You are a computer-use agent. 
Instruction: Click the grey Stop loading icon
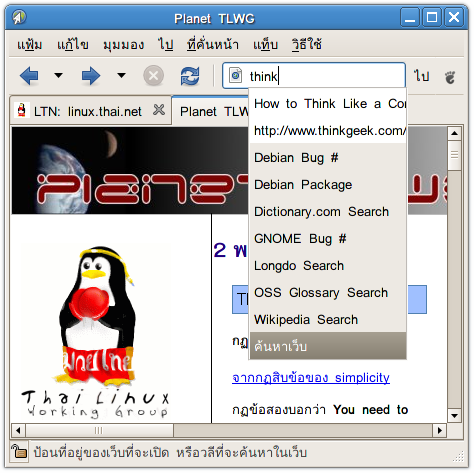coord(154,76)
